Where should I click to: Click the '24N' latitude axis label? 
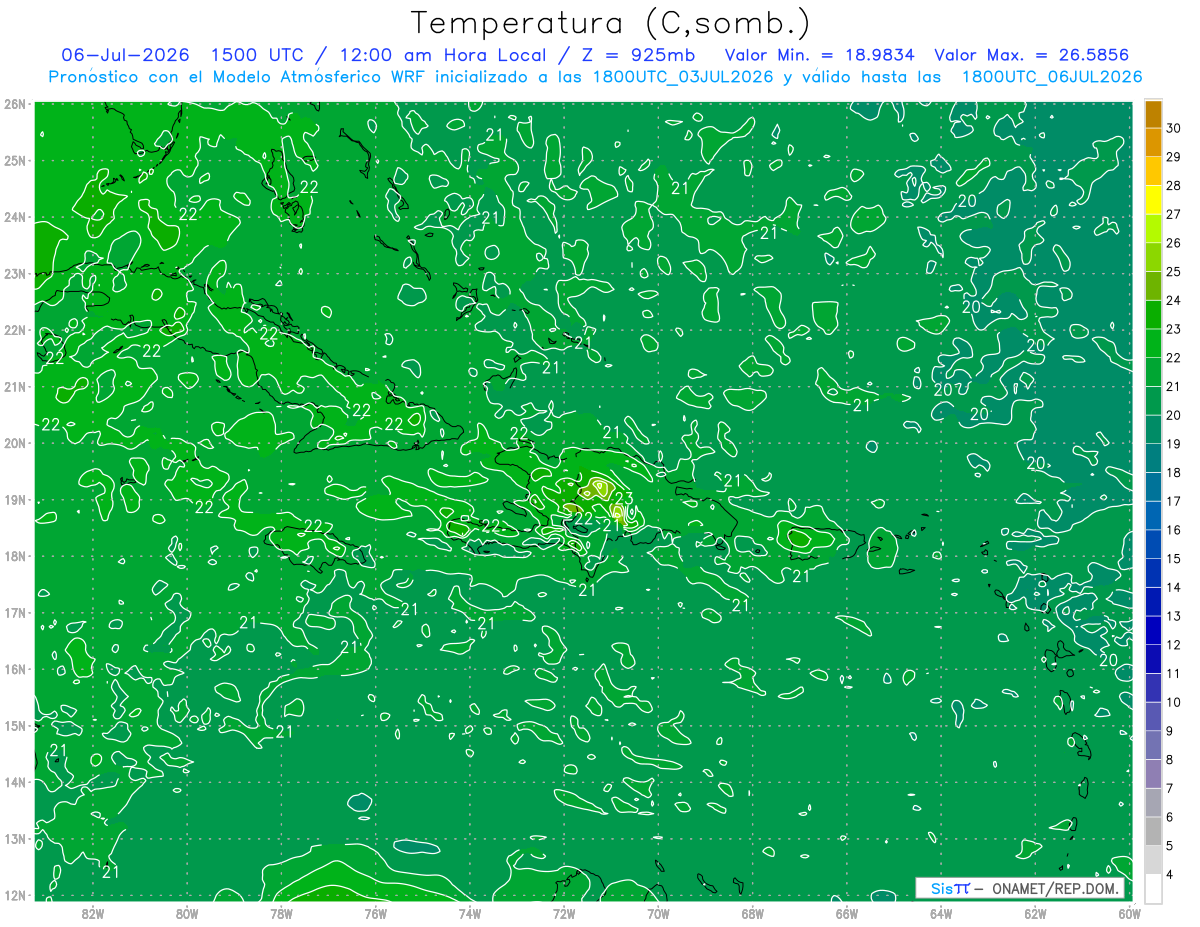pos(15,217)
